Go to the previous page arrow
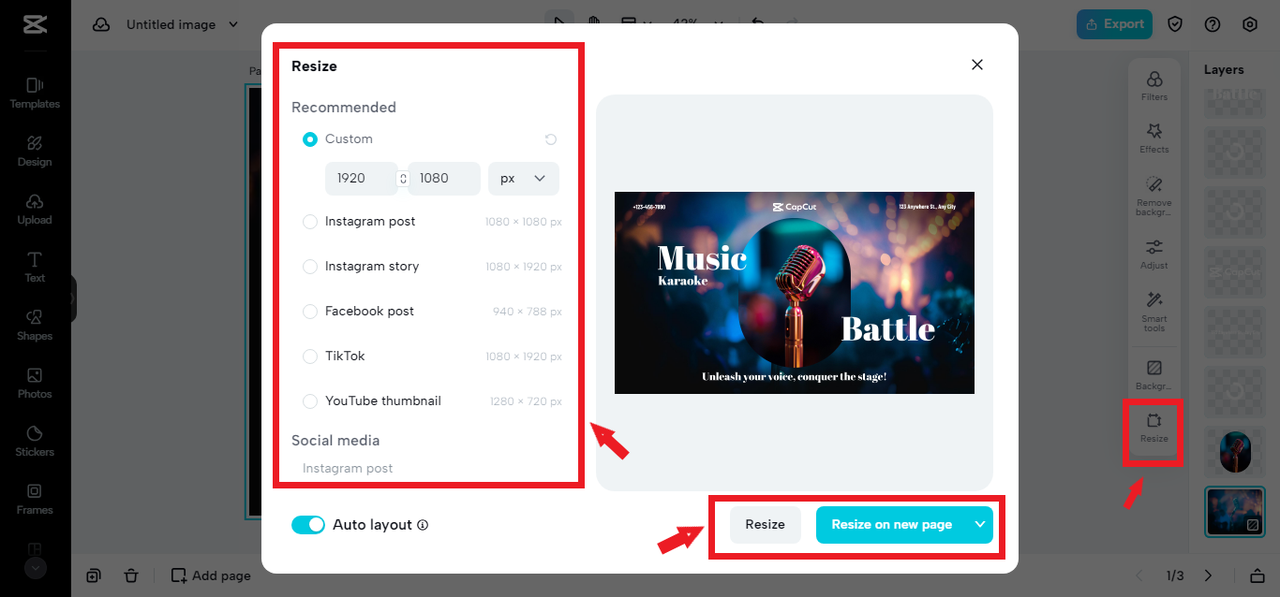The width and height of the screenshot is (1280, 597). (1141, 575)
